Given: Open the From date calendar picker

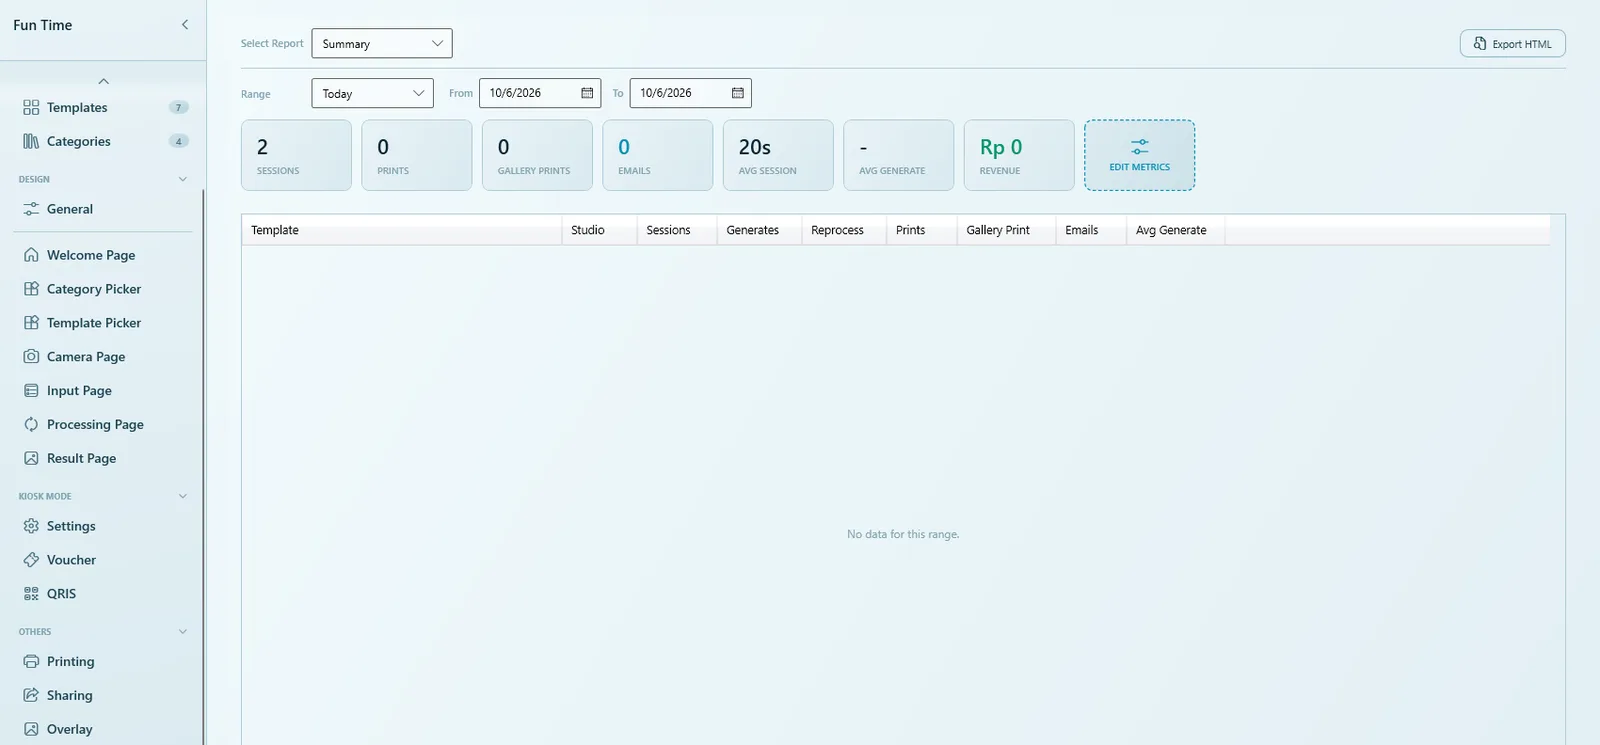Looking at the screenshot, I should [x=587, y=93].
